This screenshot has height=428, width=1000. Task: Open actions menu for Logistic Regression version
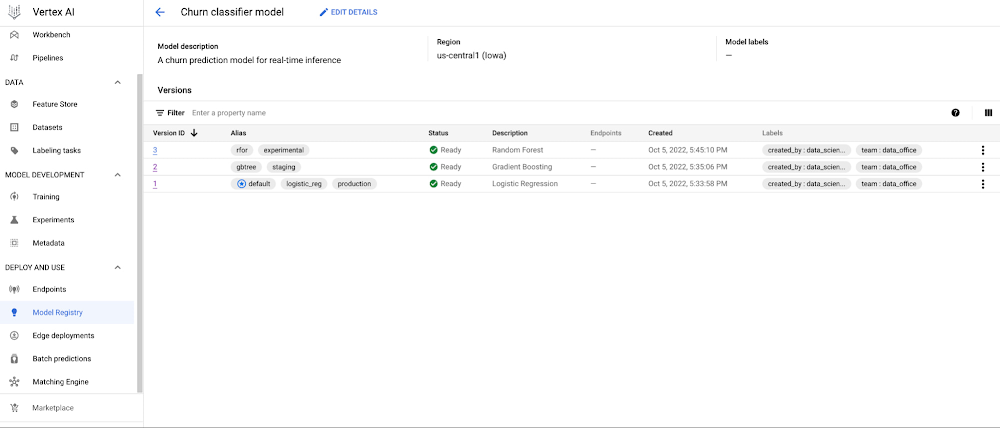pyautogui.click(x=983, y=184)
